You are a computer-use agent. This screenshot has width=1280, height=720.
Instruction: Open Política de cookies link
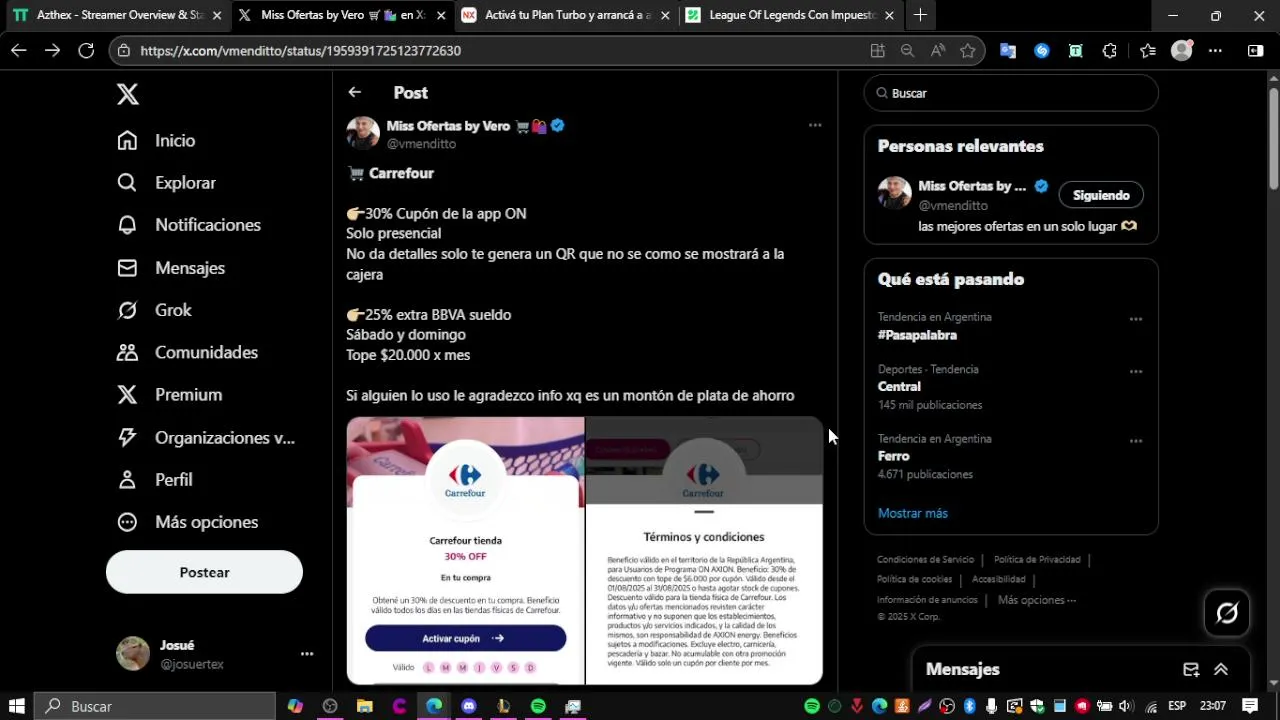914,579
